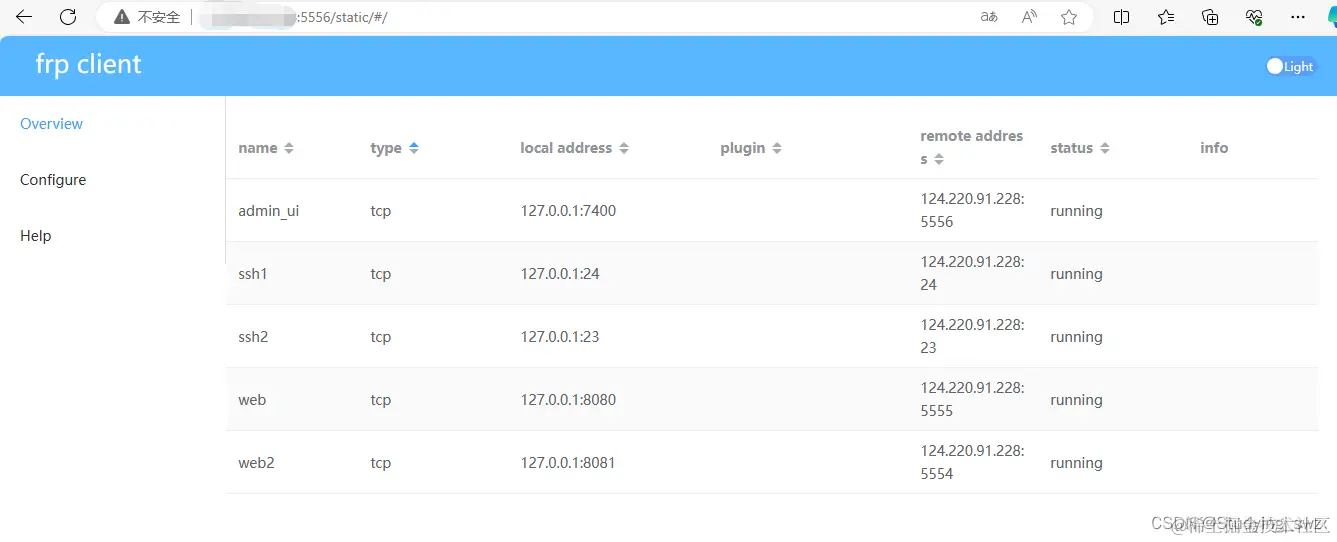The width and height of the screenshot is (1337, 542).
Task: Select the web2 proxy name
Action: pos(256,463)
